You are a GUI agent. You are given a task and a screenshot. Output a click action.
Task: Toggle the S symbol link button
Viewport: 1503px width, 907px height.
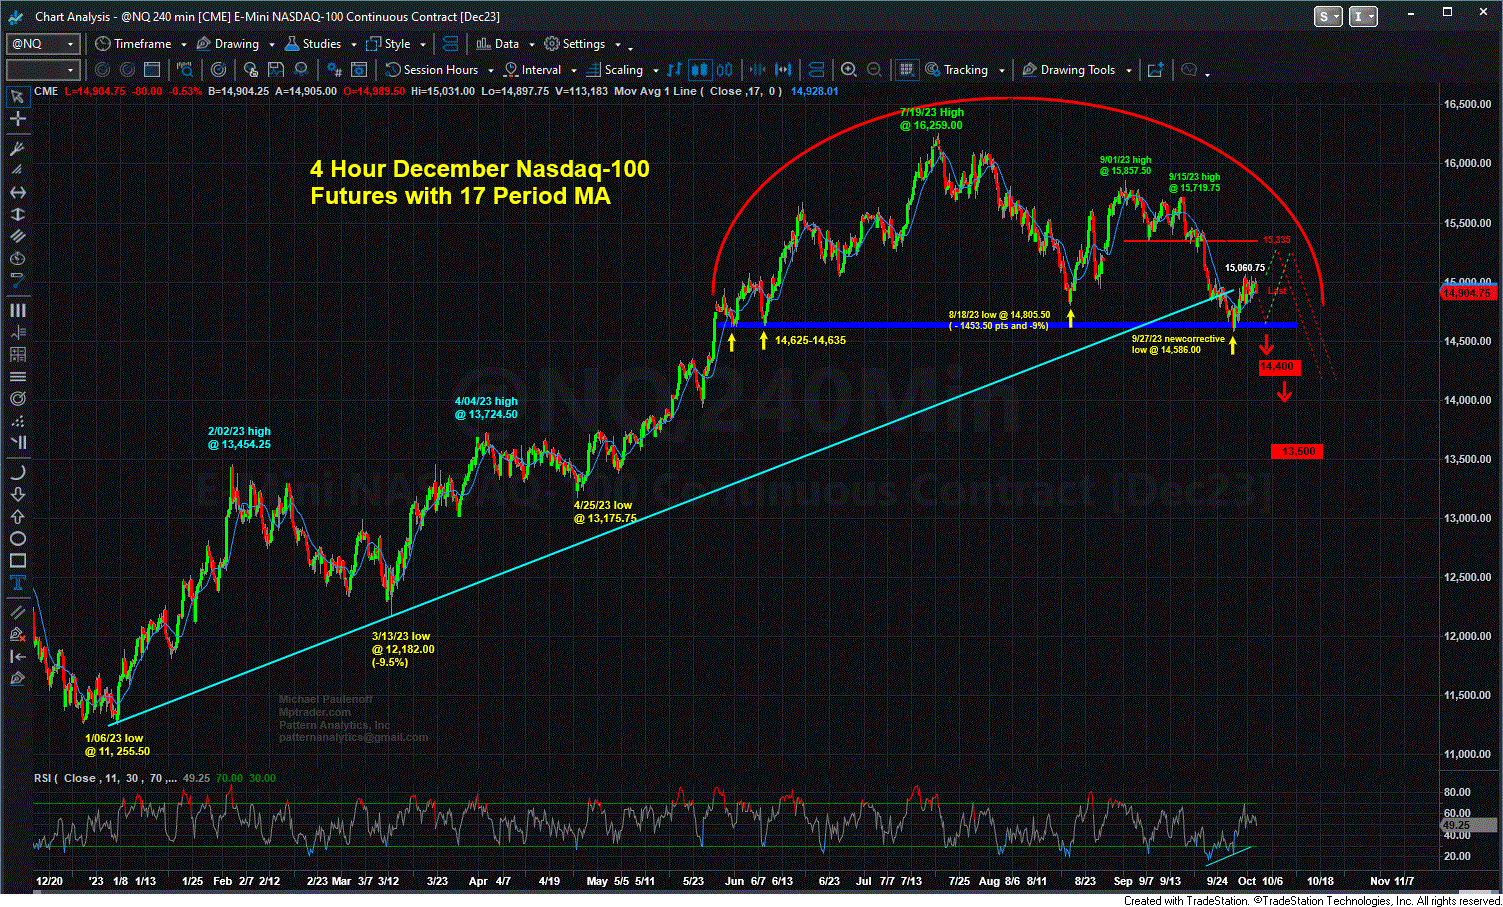1328,16
